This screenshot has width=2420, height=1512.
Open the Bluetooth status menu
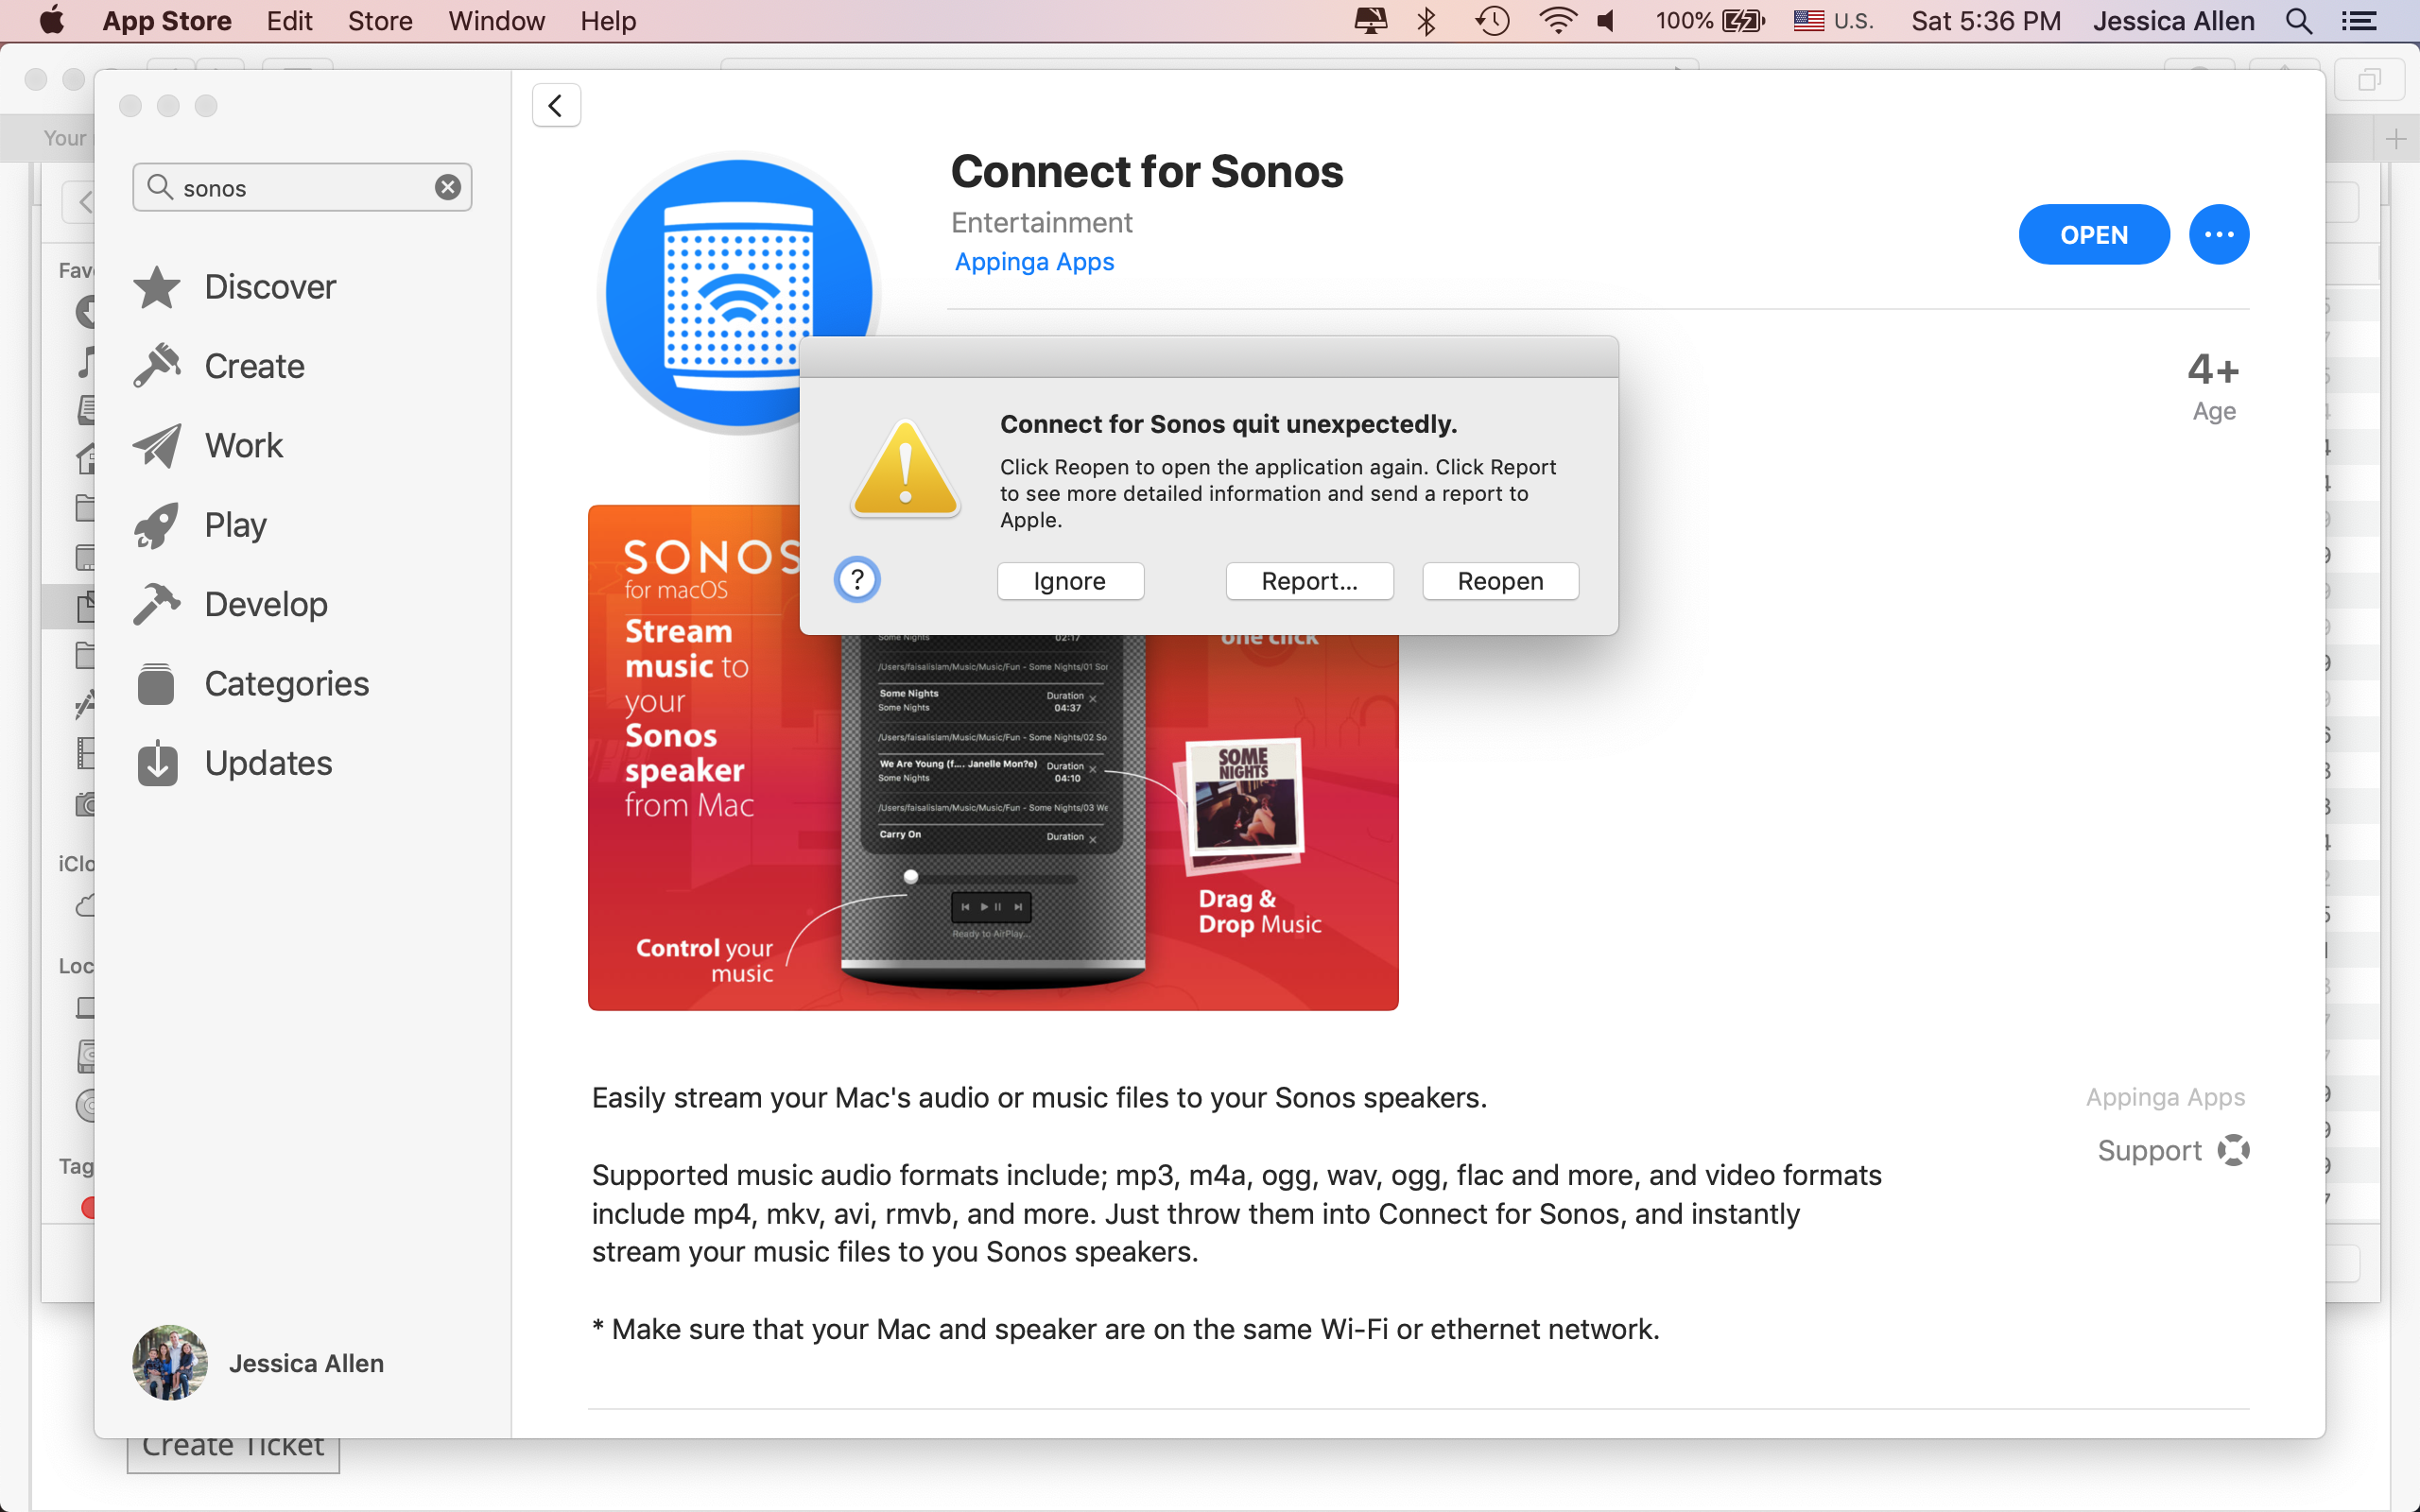1426,21
